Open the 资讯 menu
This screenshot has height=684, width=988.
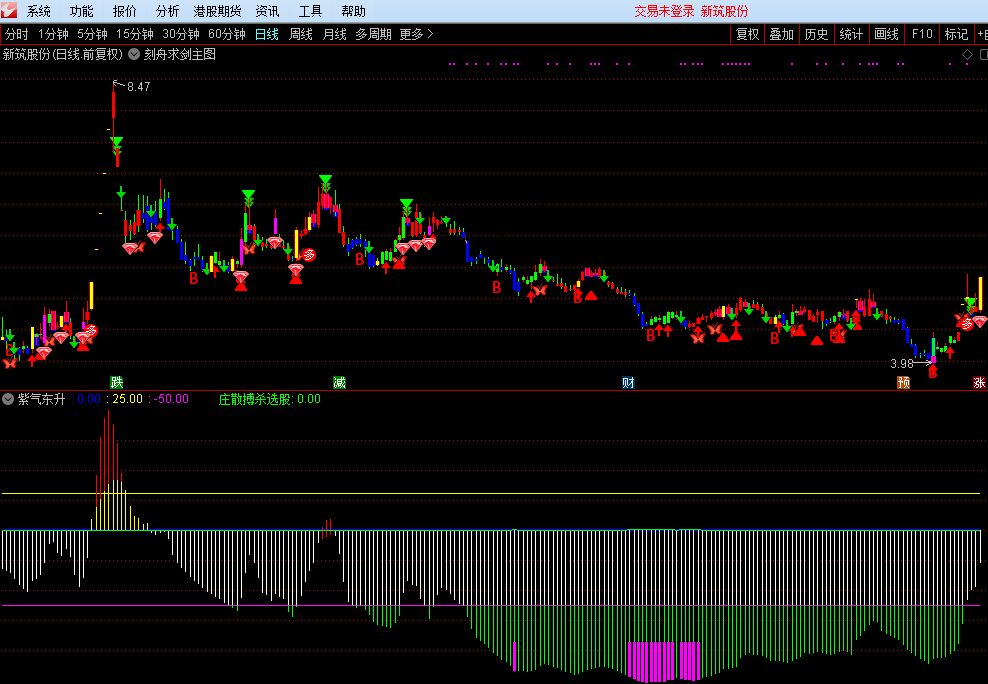tap(267, 11)
